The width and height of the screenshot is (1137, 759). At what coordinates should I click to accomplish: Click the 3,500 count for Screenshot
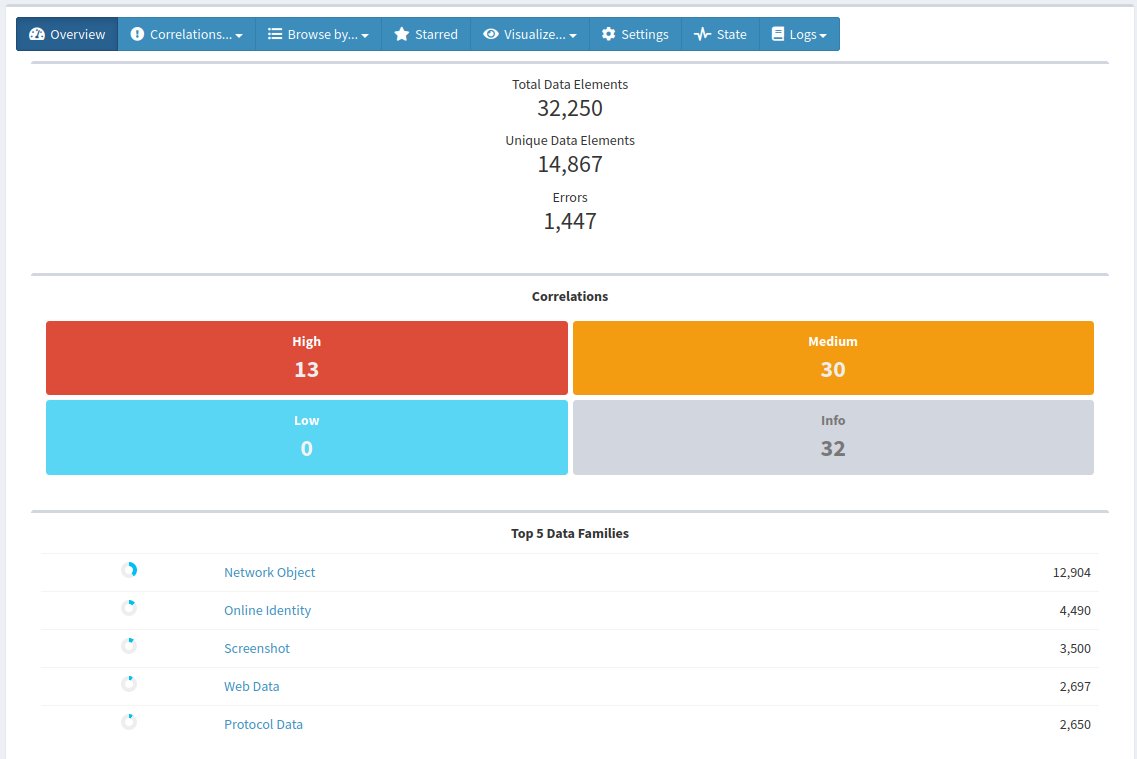[x=1075, y=648]
